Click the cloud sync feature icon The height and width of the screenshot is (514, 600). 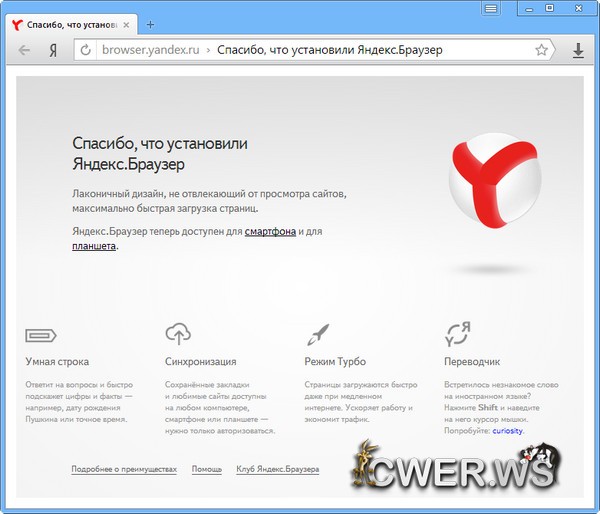[x=178, y=334]
